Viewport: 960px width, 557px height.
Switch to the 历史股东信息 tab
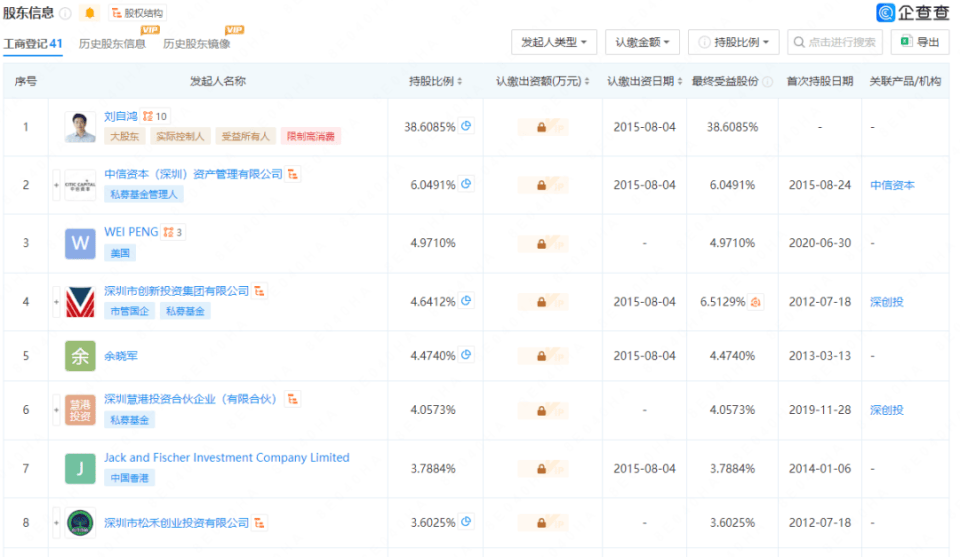pos(112,44)
